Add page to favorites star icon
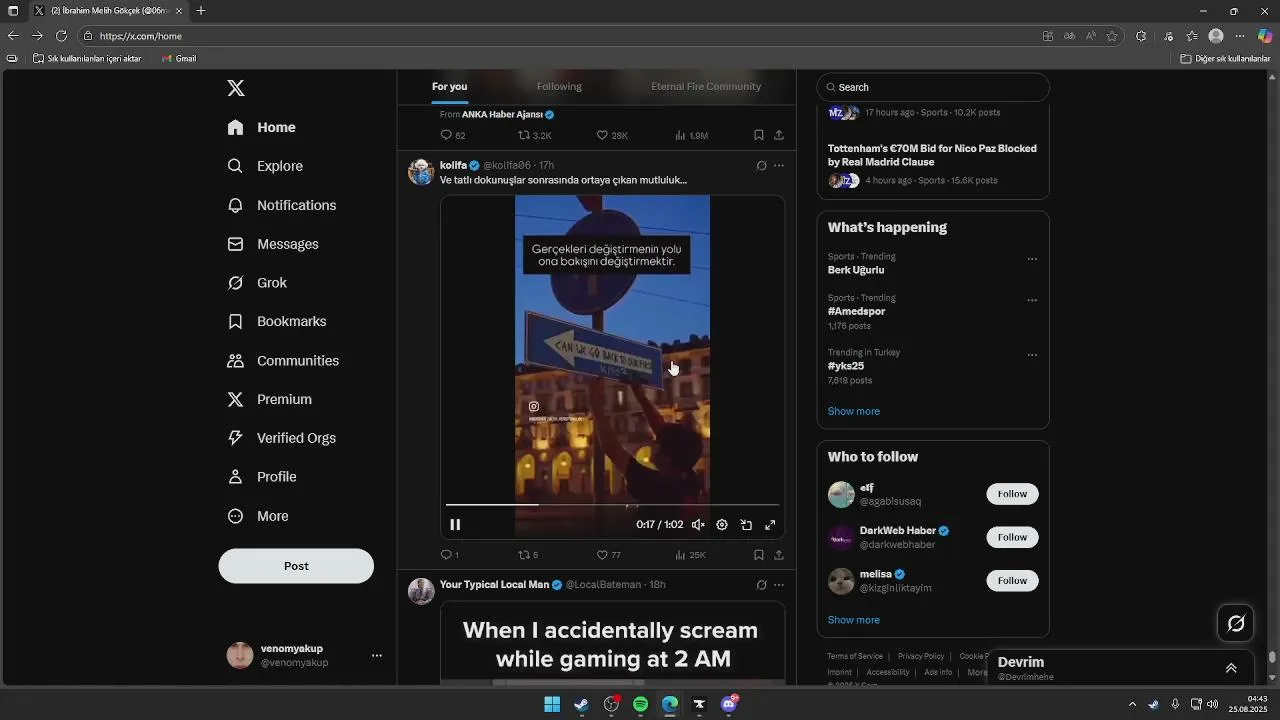This screenshot has width=1280, height=720. pos(1112,36)
